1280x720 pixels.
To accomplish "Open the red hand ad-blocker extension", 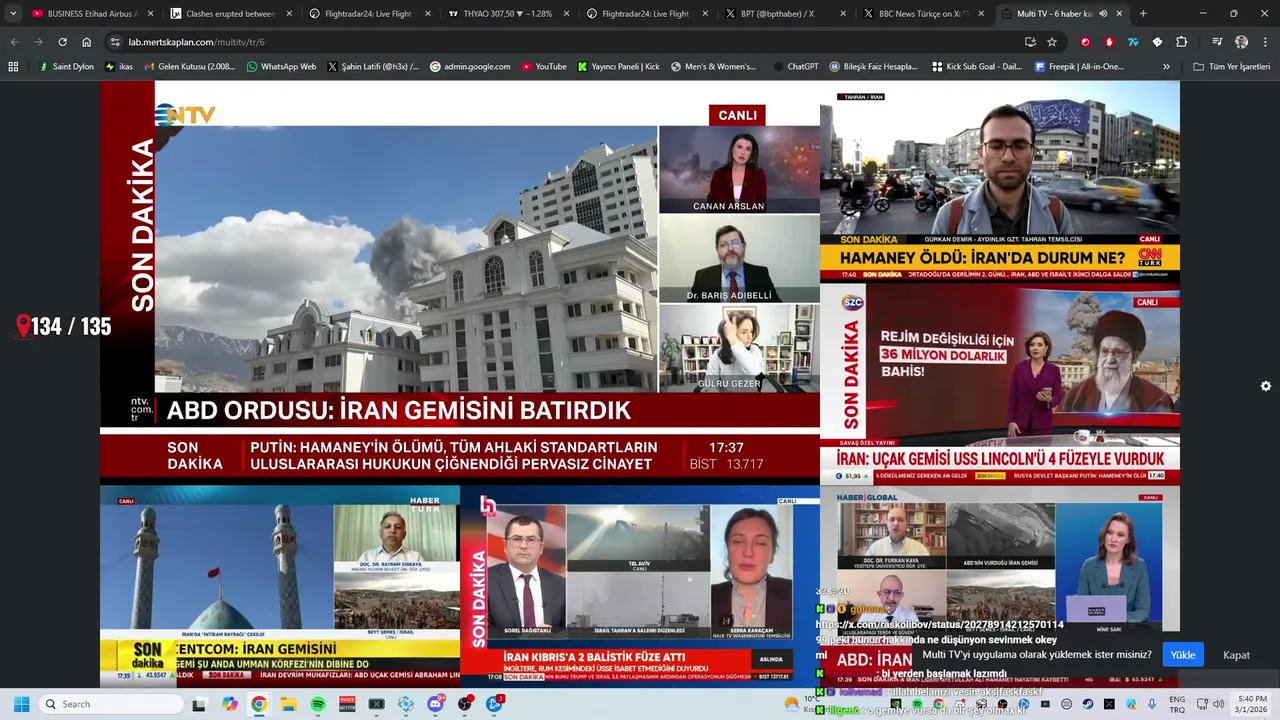I will pyautogui.click(x=1109, y=42).
